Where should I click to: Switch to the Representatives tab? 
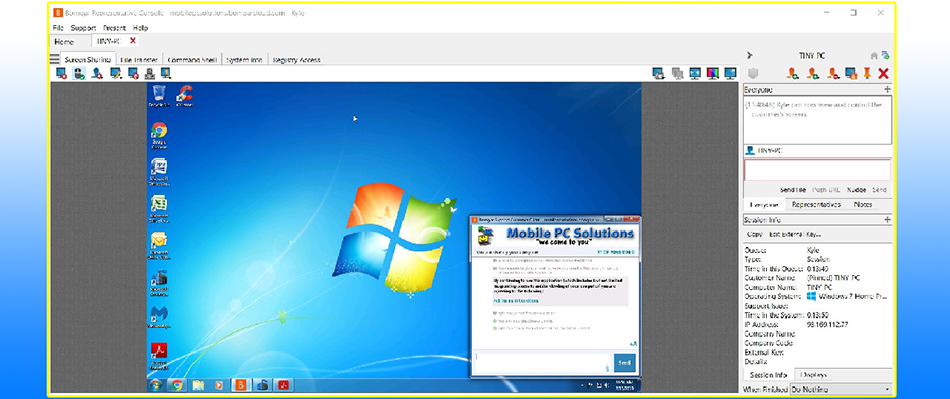pos(816,205)
